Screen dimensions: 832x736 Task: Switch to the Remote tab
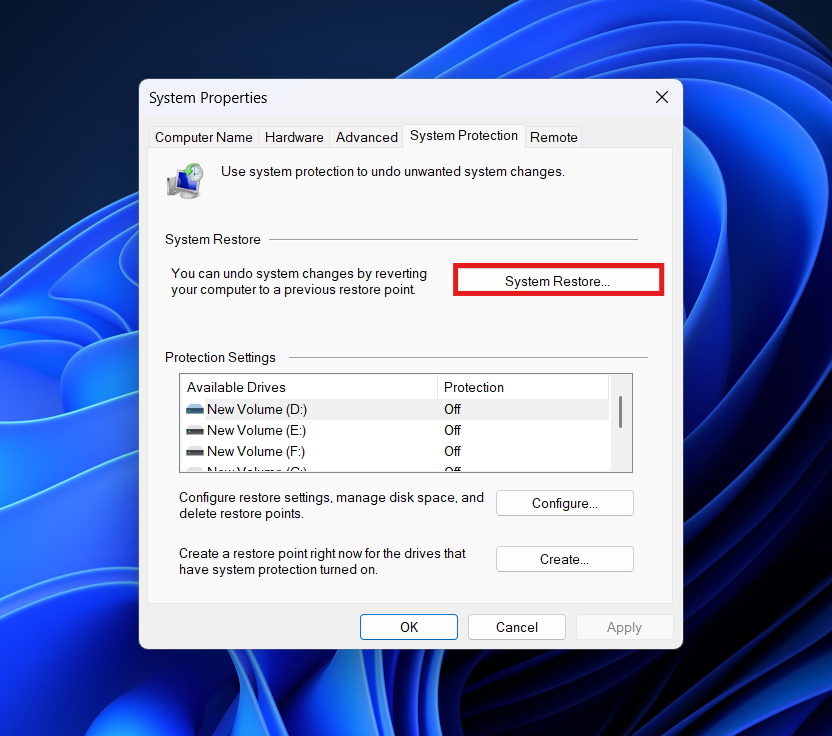pyautogui.click(x=553, y=137)
